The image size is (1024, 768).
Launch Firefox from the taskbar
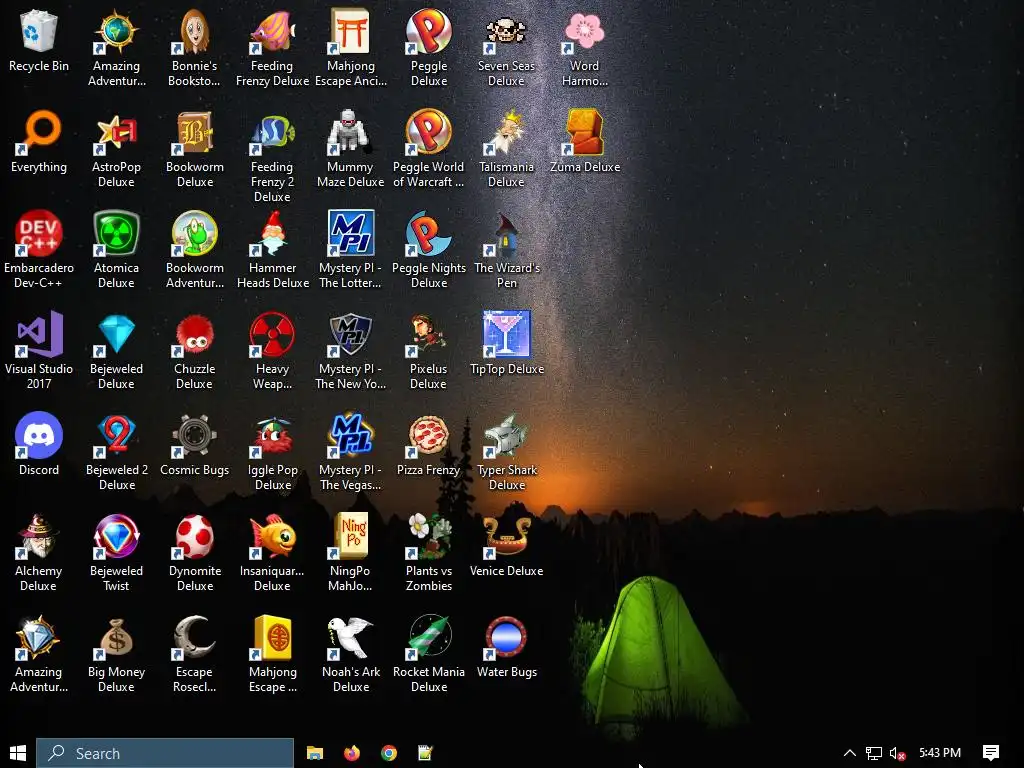[x=351, y=753]
